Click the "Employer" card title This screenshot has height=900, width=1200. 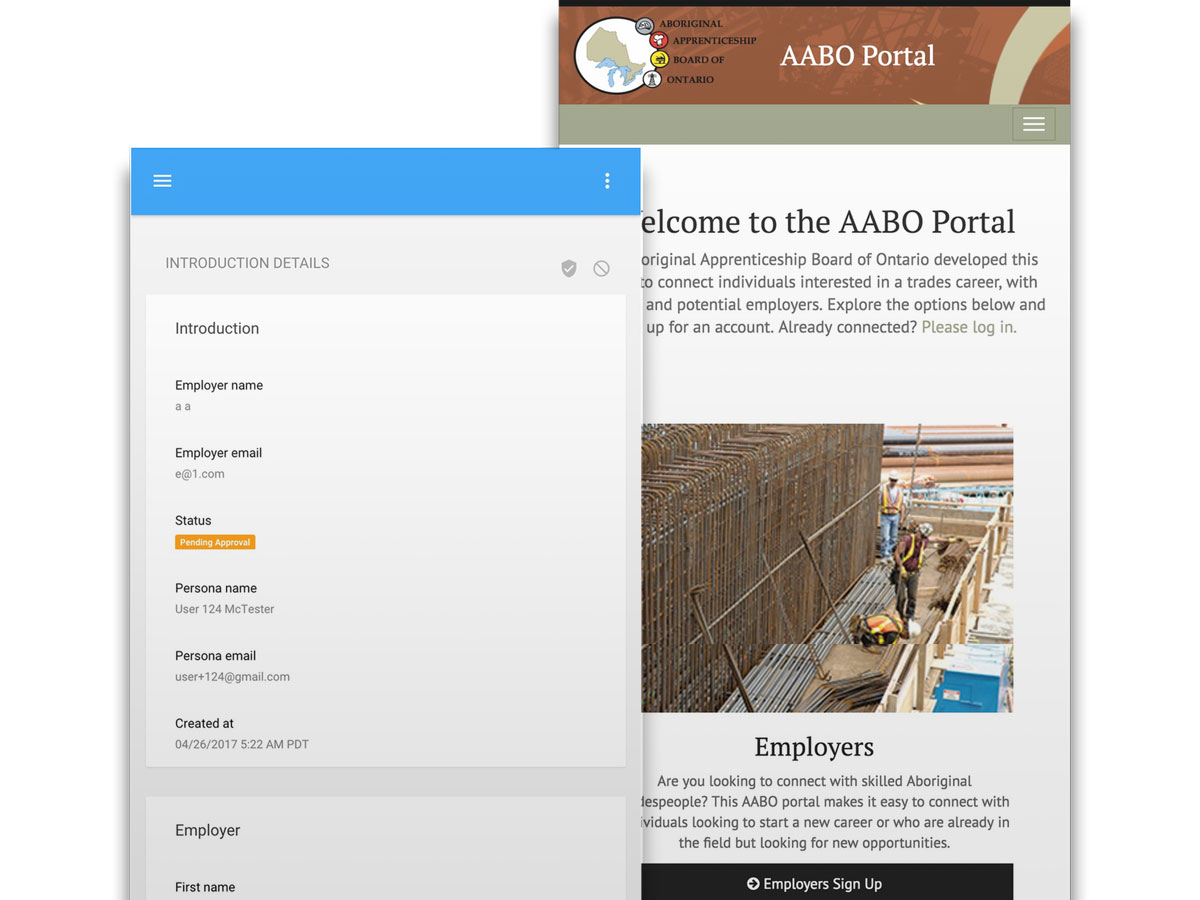point(208,830)
